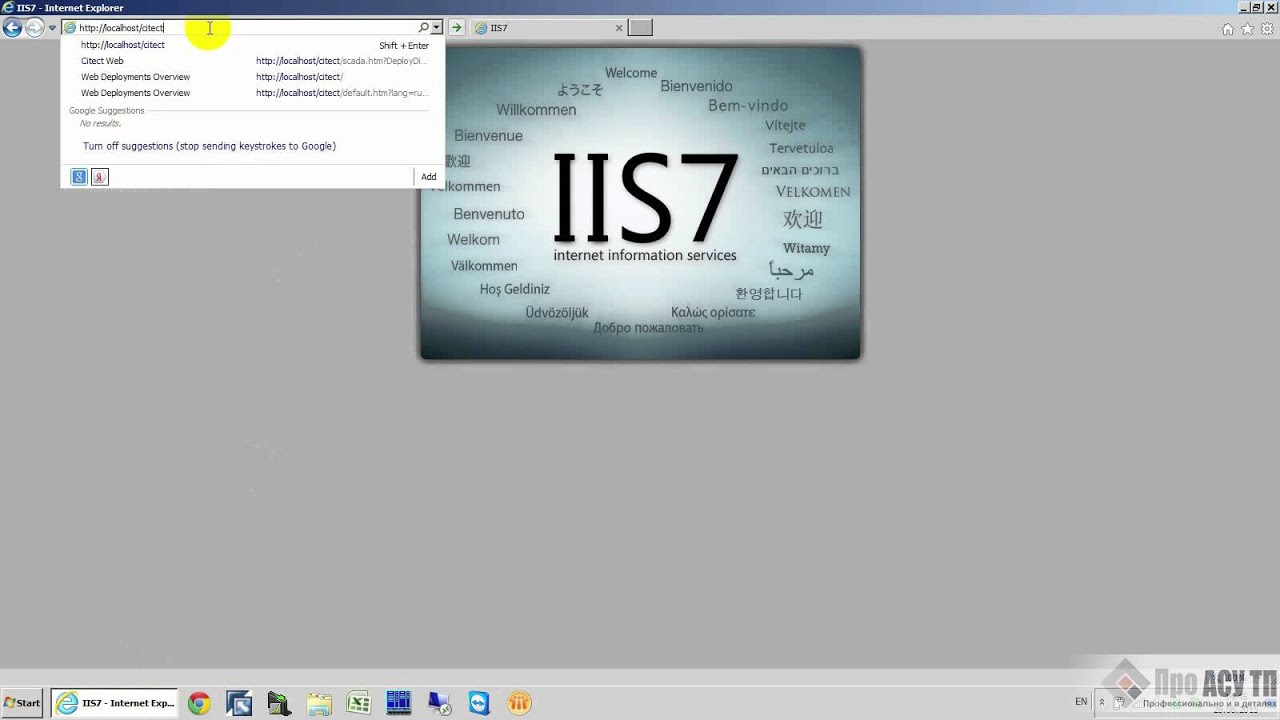Close the IIS7 tab
The height and width of the screenshot is (720, 1280).
pos(619,28)
